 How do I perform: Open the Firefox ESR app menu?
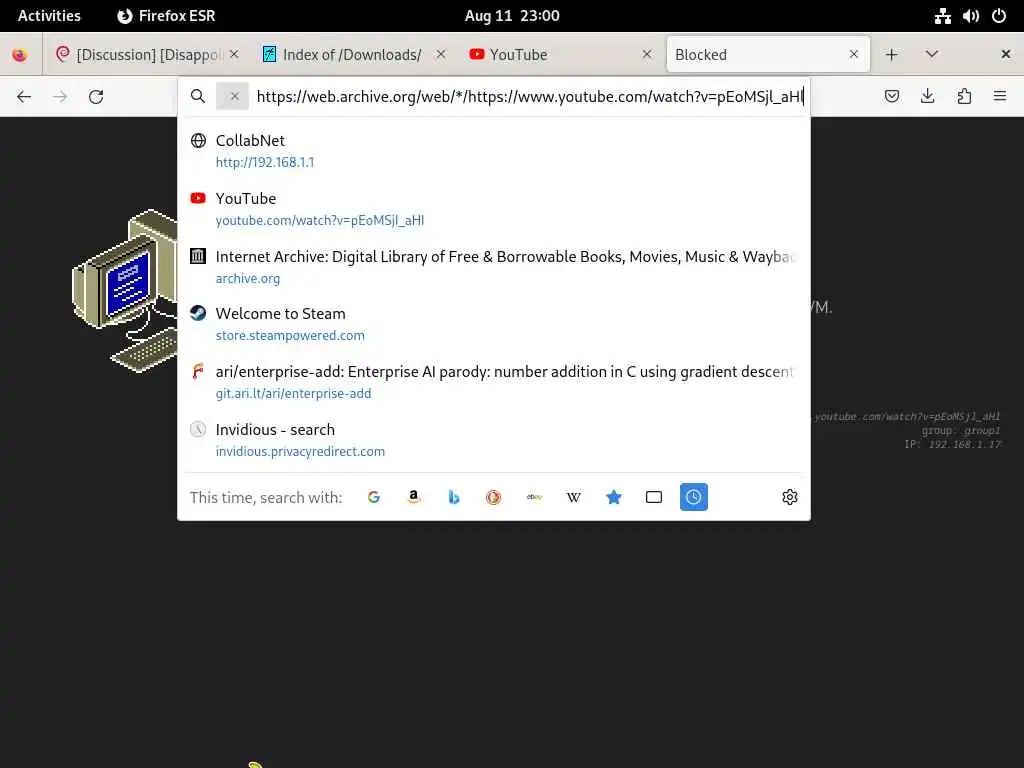point(166,16)
